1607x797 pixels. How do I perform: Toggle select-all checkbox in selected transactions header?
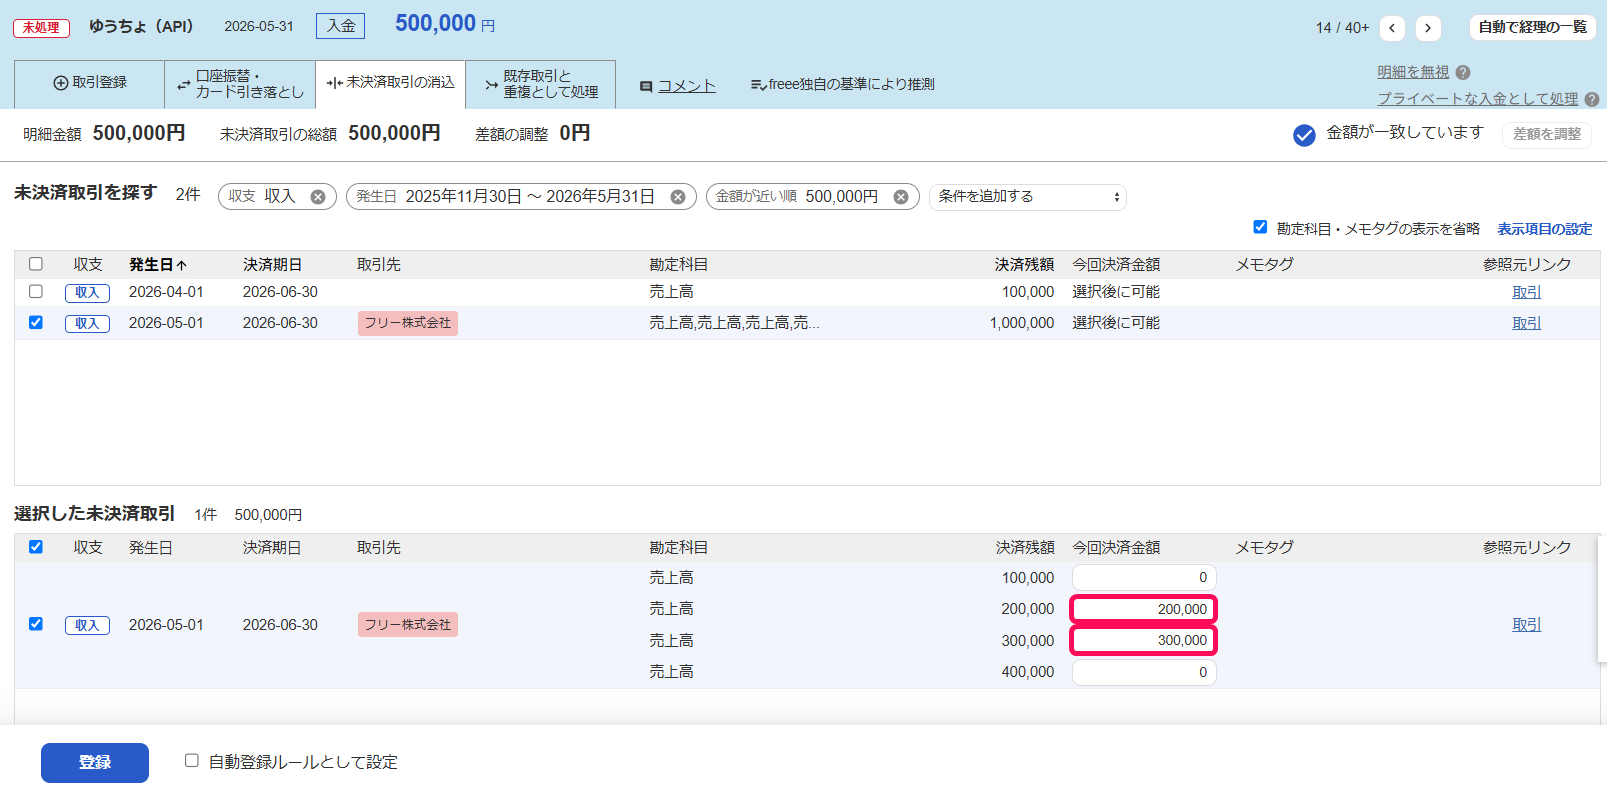pyautogui.click(x=36, y=547)
